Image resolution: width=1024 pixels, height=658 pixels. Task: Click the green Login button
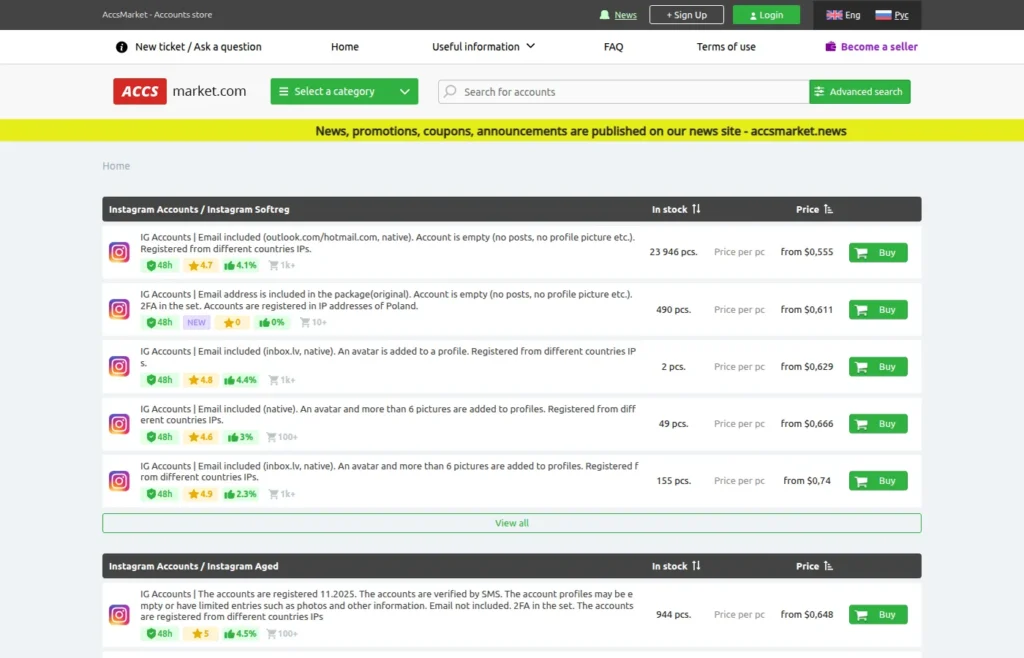click(x=766, y=14)
